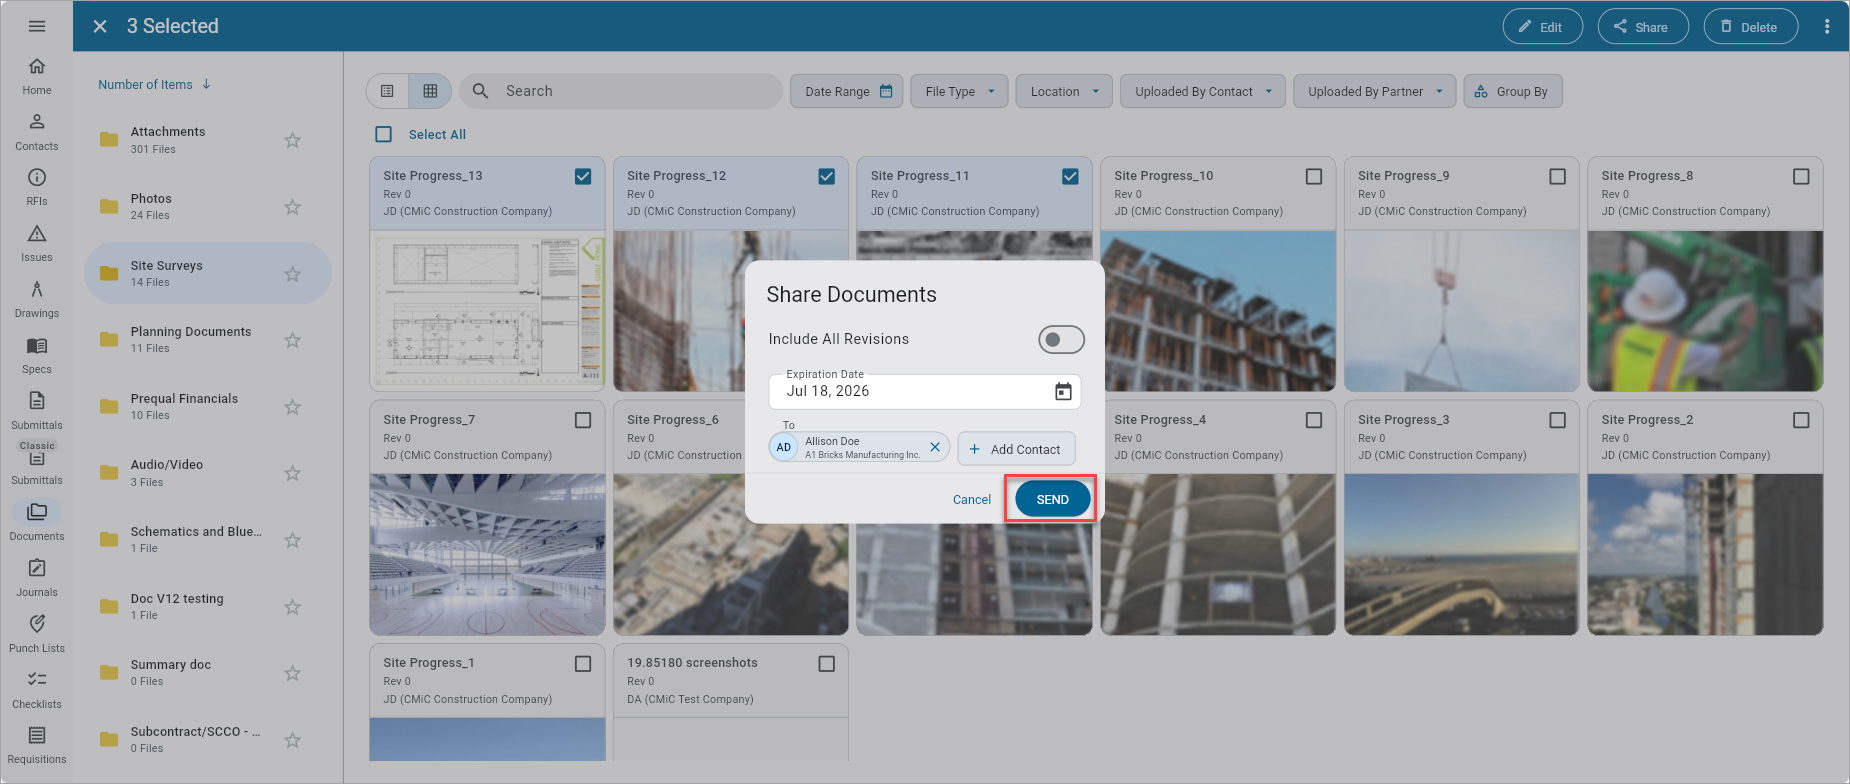Click the Expiration Date field
This screenshot has width=1850, height=784.
coord(925,391)
